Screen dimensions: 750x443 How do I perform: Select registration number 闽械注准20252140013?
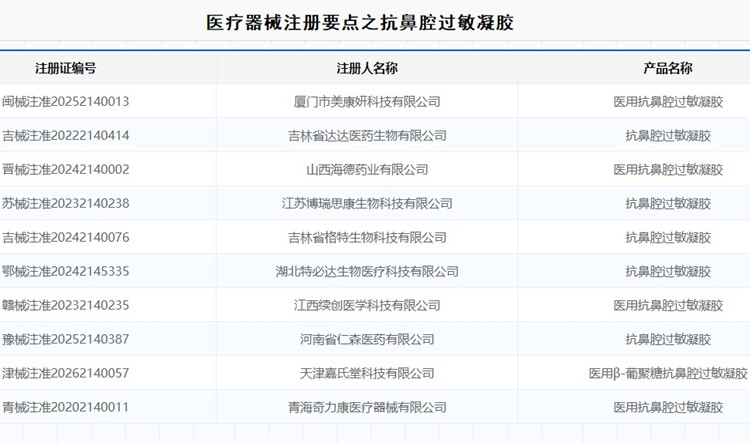tap(66, 101)
